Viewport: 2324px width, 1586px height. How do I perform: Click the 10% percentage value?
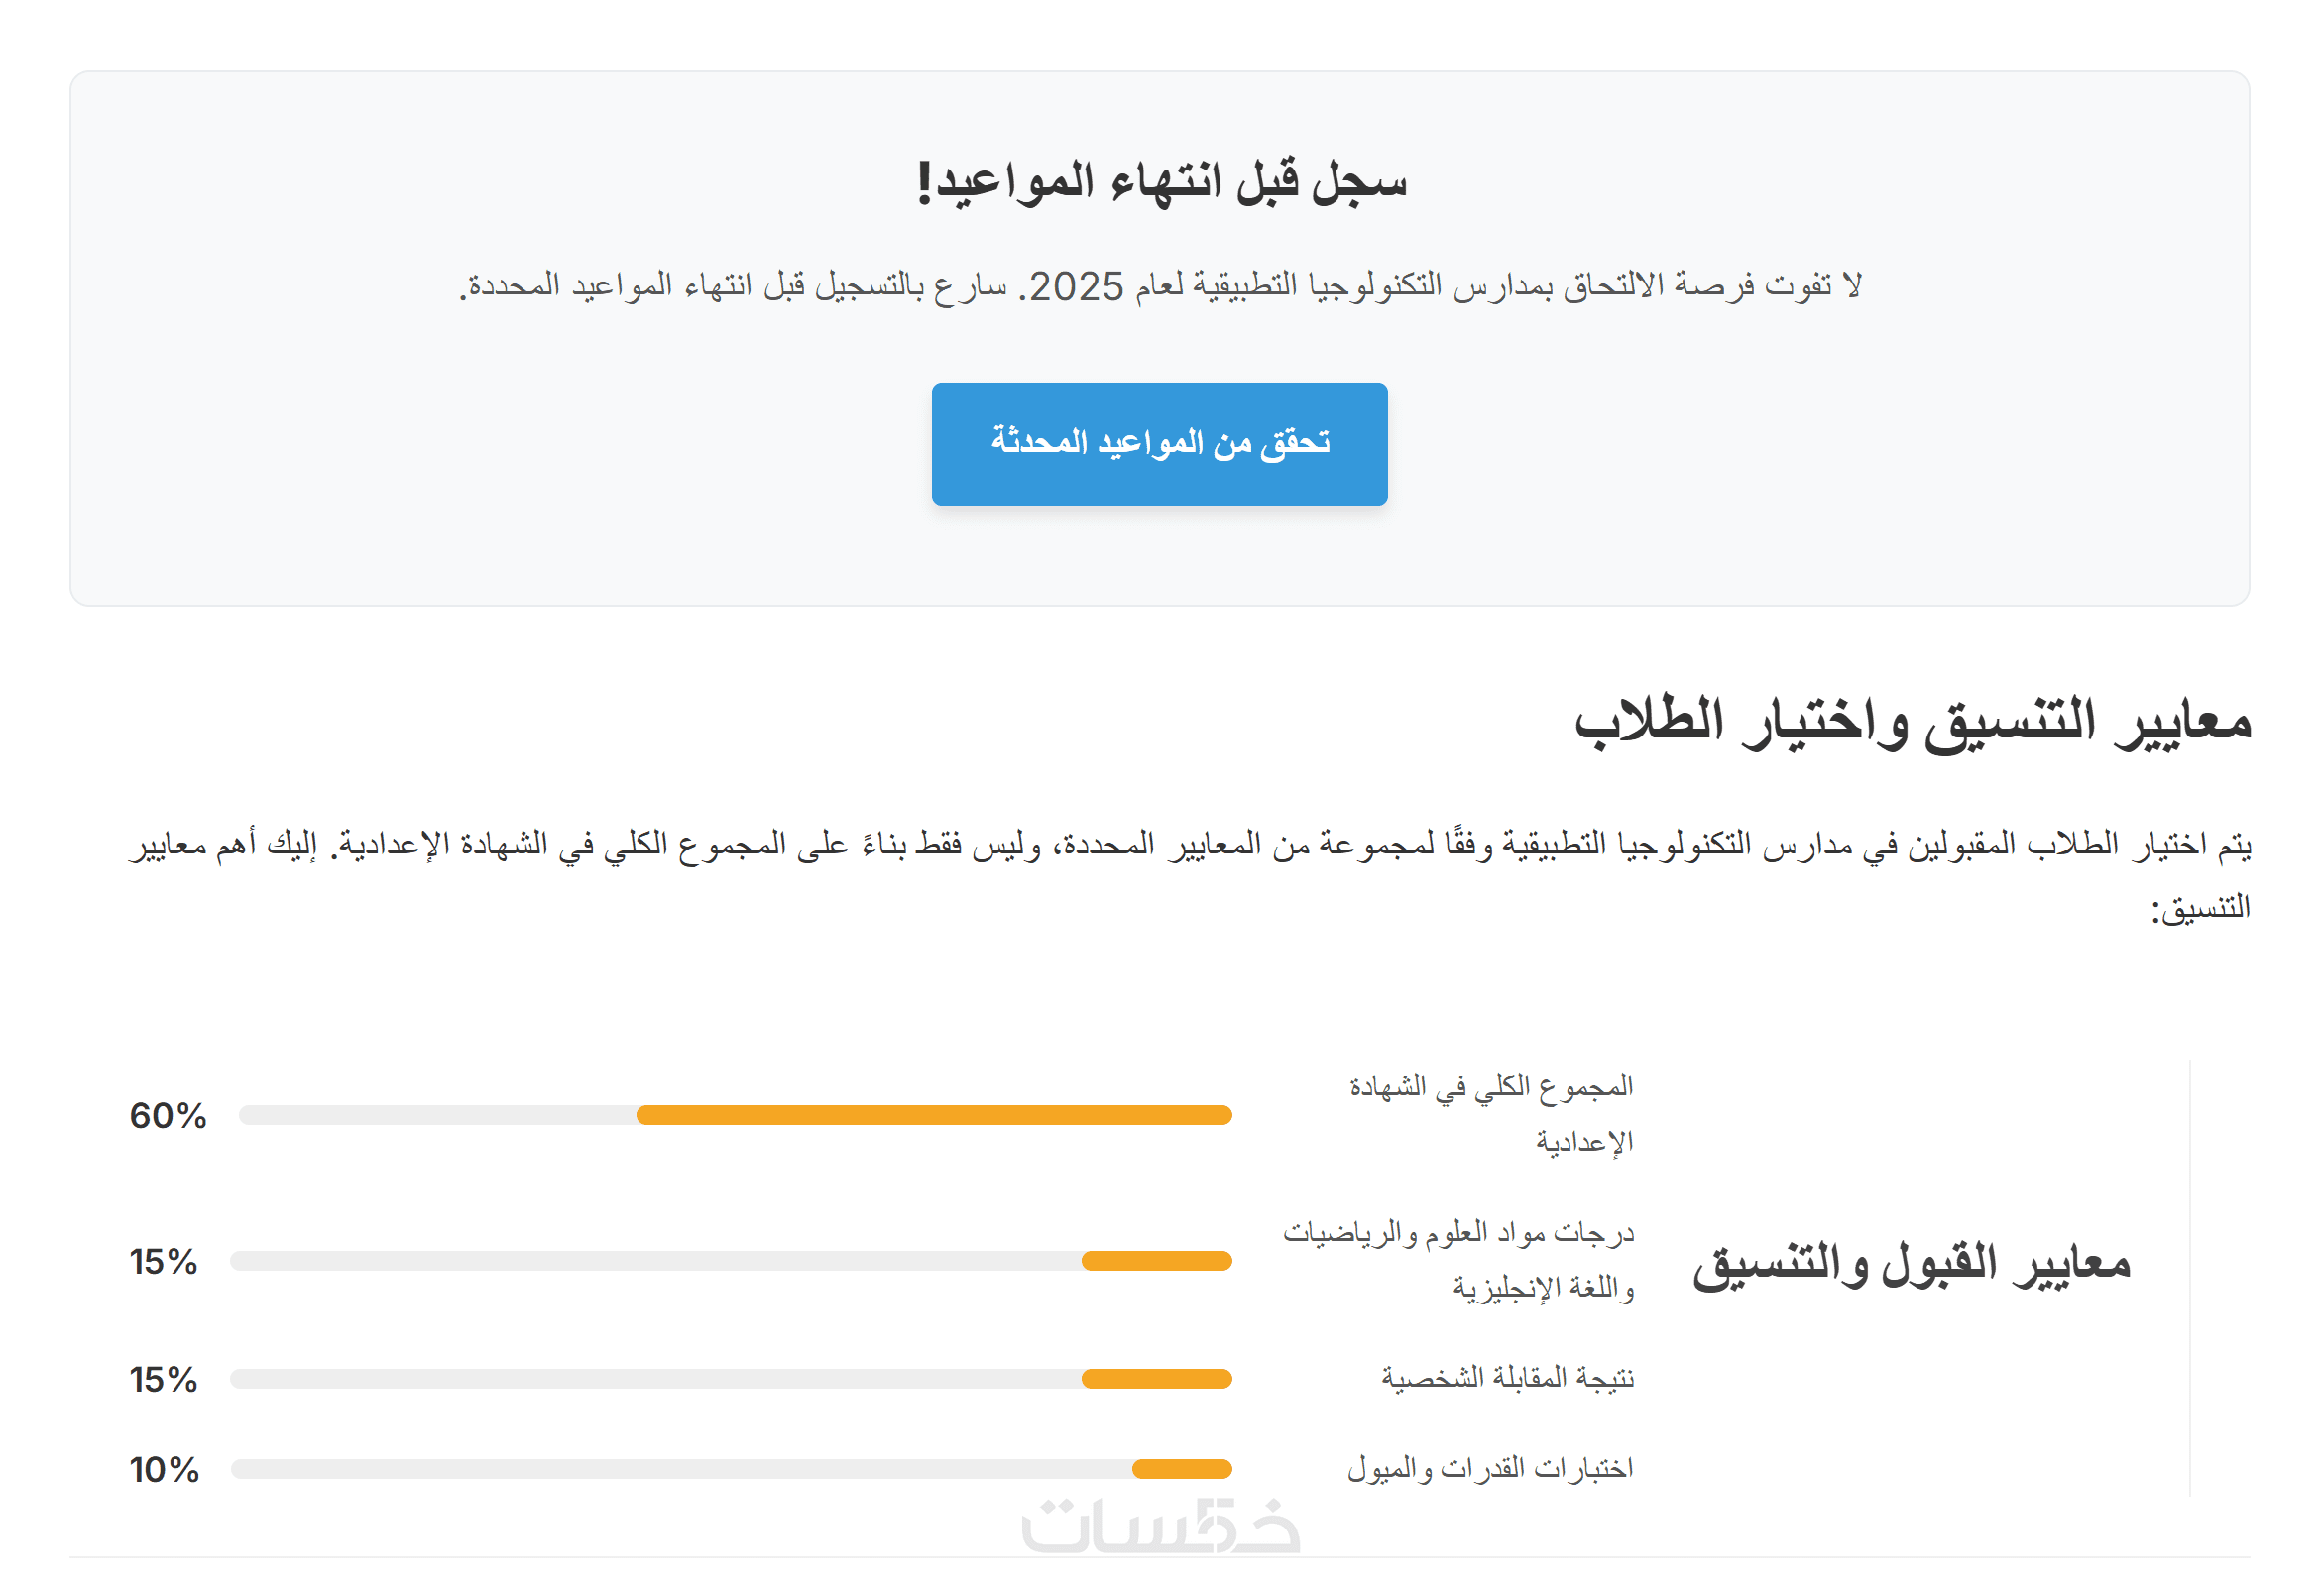(x=165, y=1470)
